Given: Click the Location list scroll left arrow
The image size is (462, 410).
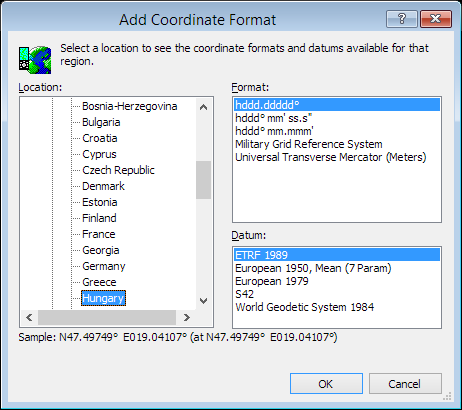Looking at the screenshot, I should click(x=29, y=318).
